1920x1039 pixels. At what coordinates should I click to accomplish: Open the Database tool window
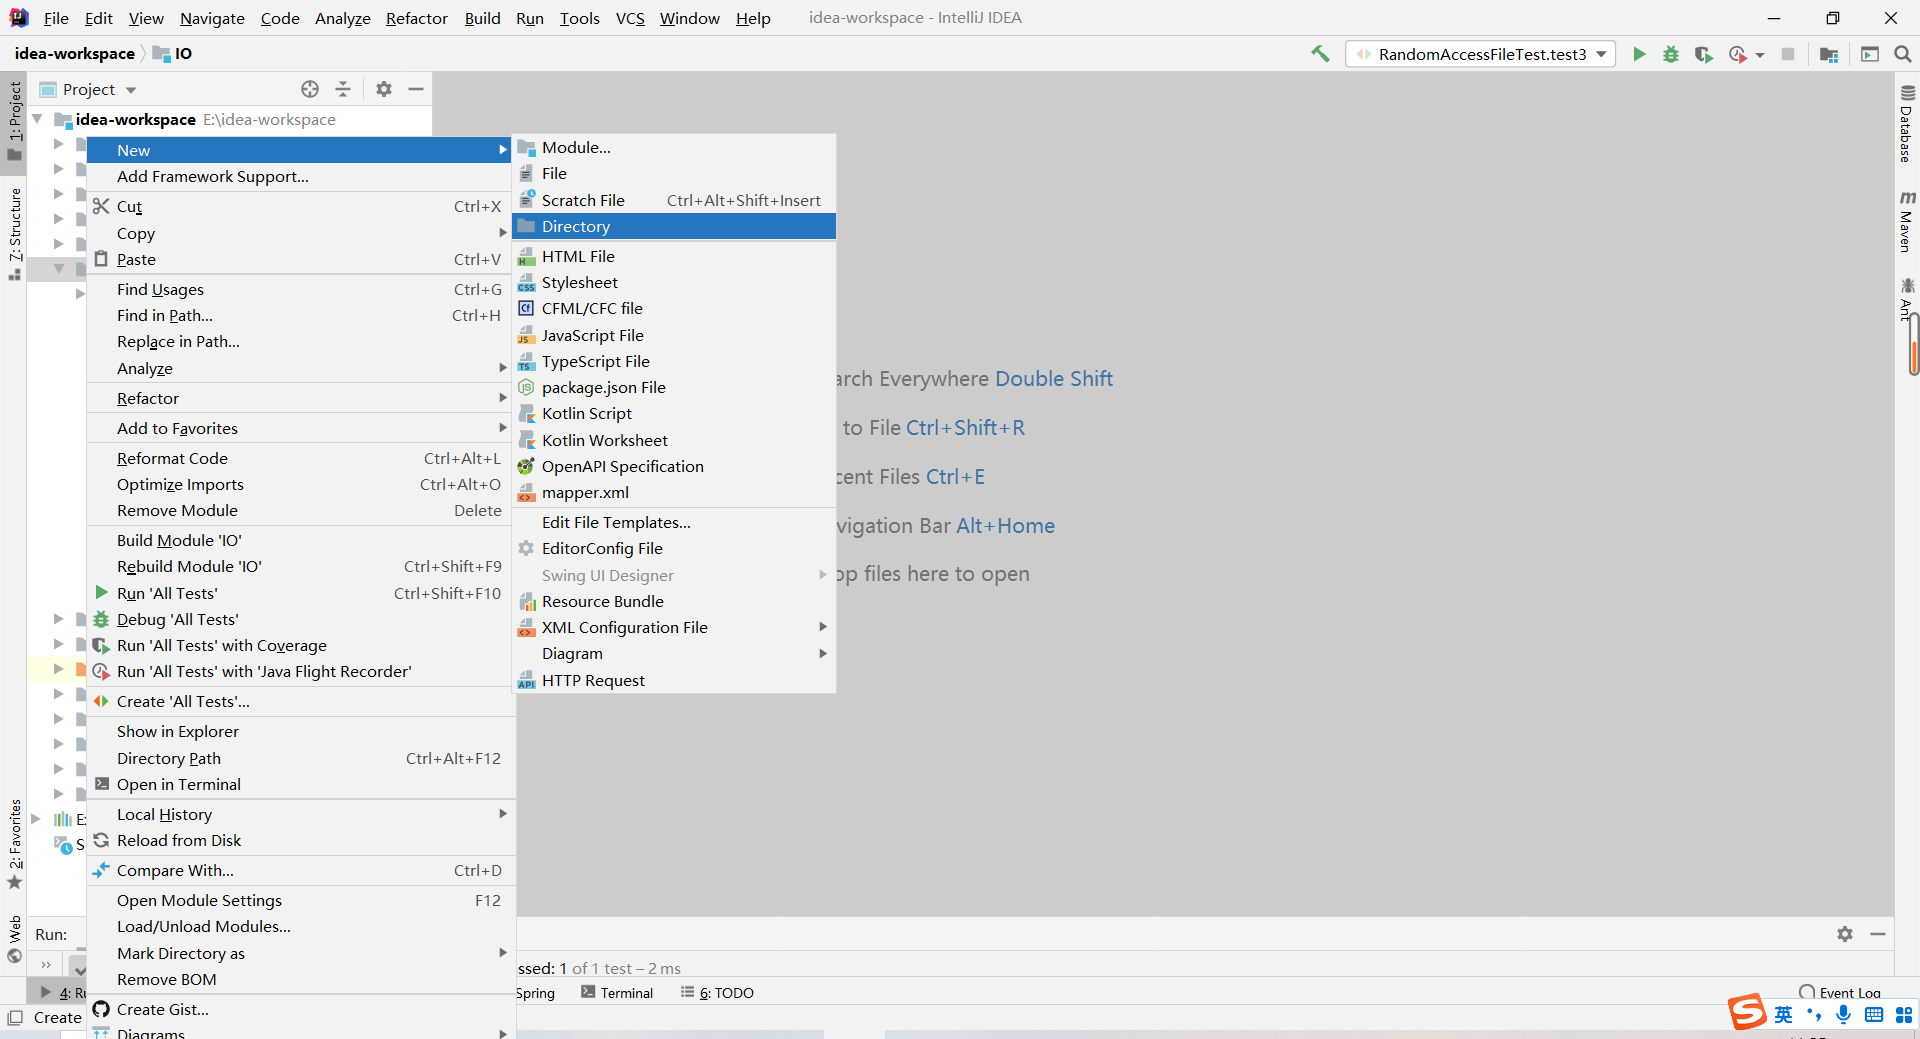(1907, 124)
